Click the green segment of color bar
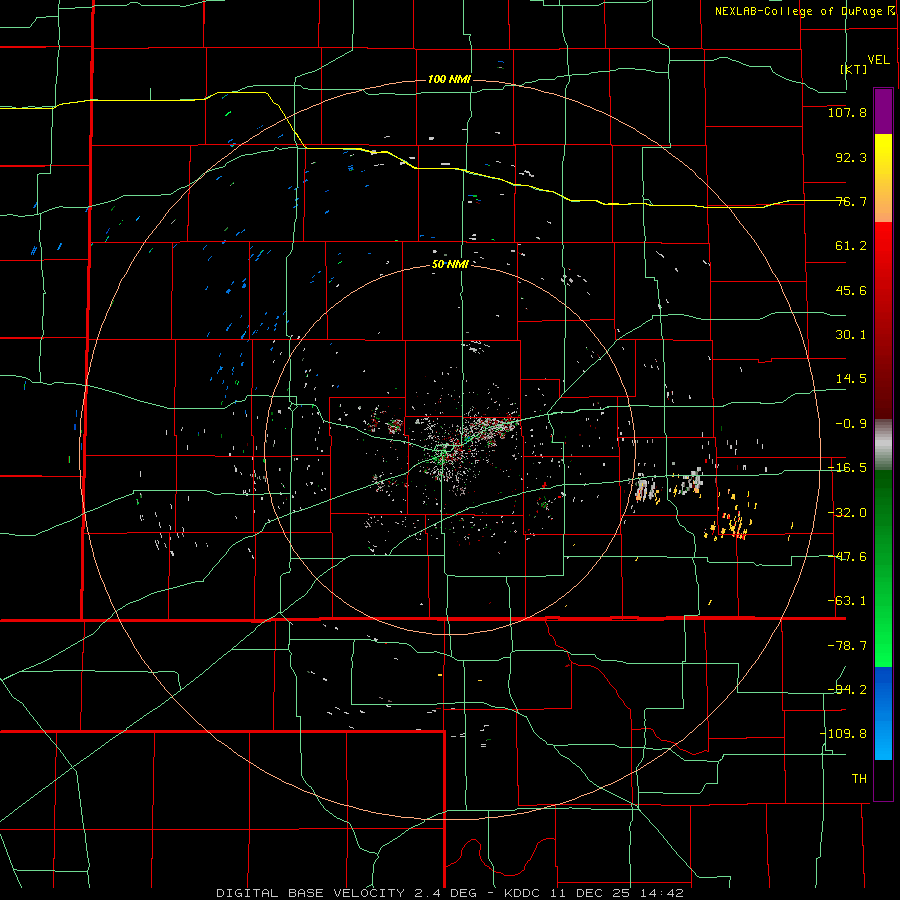Viewport: 900px width, 900px height. (x=883, y=568)
